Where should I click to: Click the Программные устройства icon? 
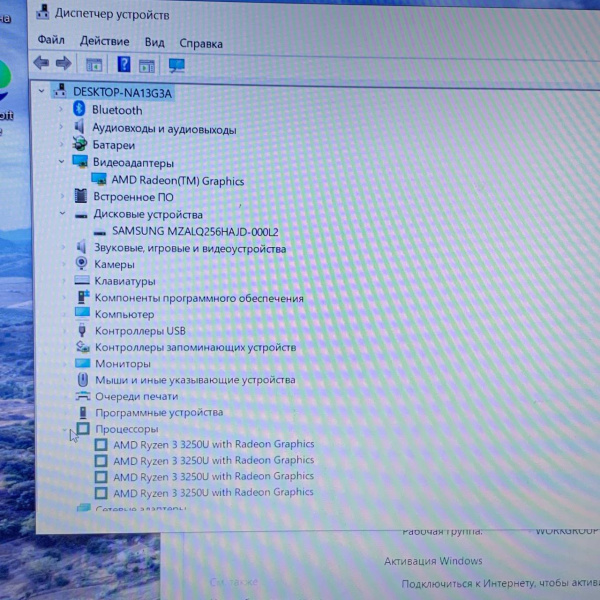[83, 412]
